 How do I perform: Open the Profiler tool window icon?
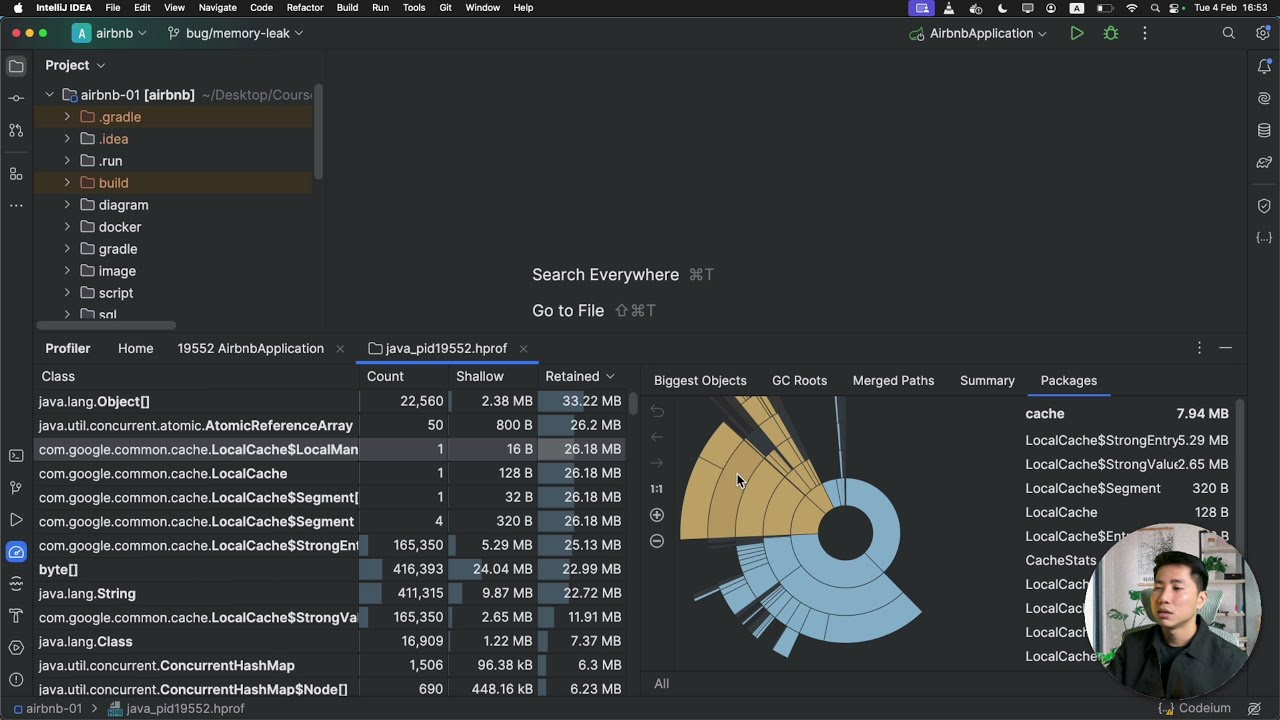(x=16, y=552)
